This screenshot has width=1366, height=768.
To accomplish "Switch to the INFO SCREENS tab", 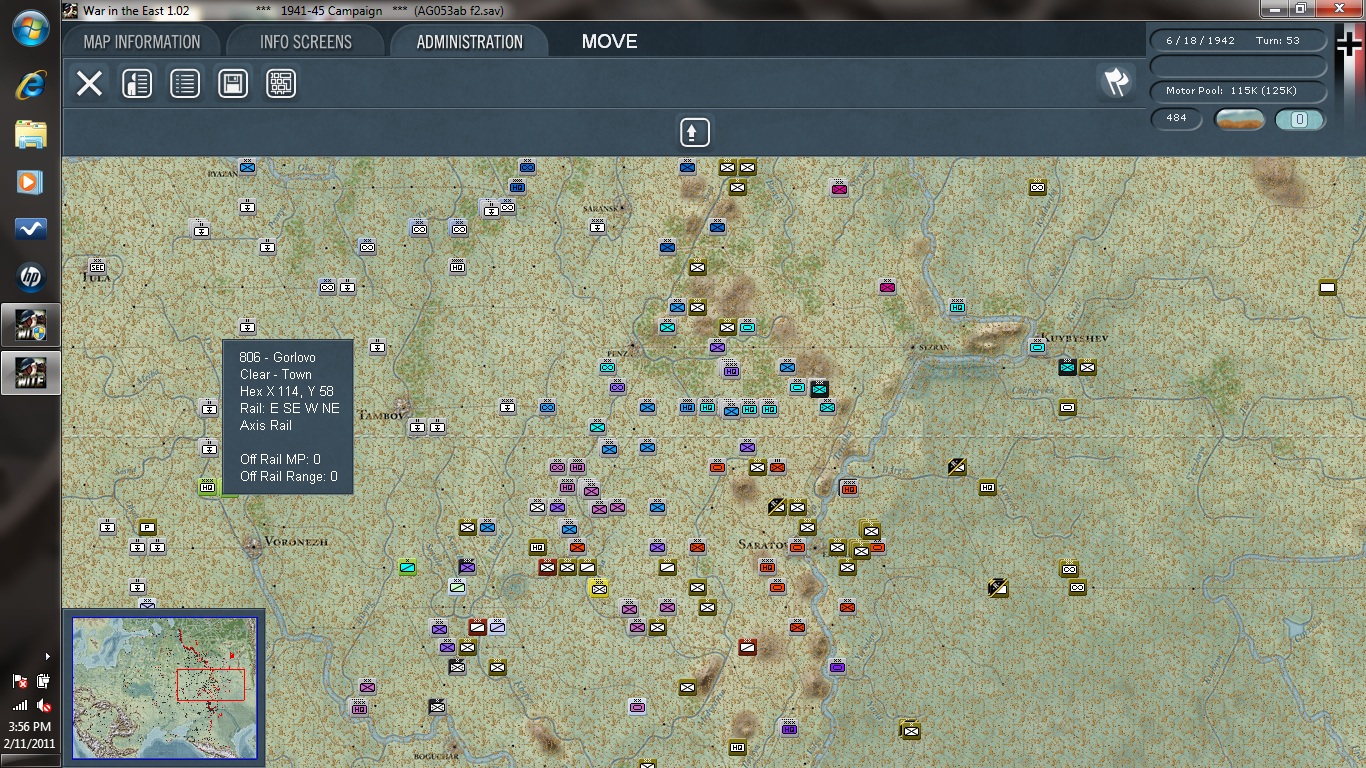I will click(306, 42).
